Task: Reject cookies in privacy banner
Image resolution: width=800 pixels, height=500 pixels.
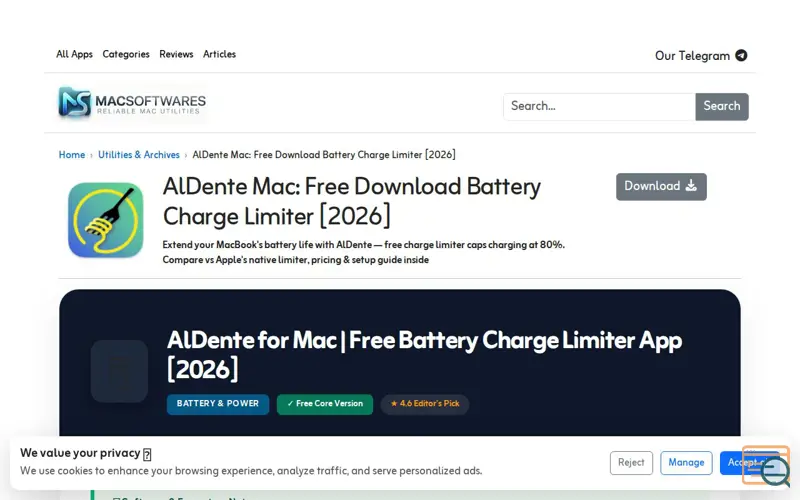Action: click(x=631, y=463)
